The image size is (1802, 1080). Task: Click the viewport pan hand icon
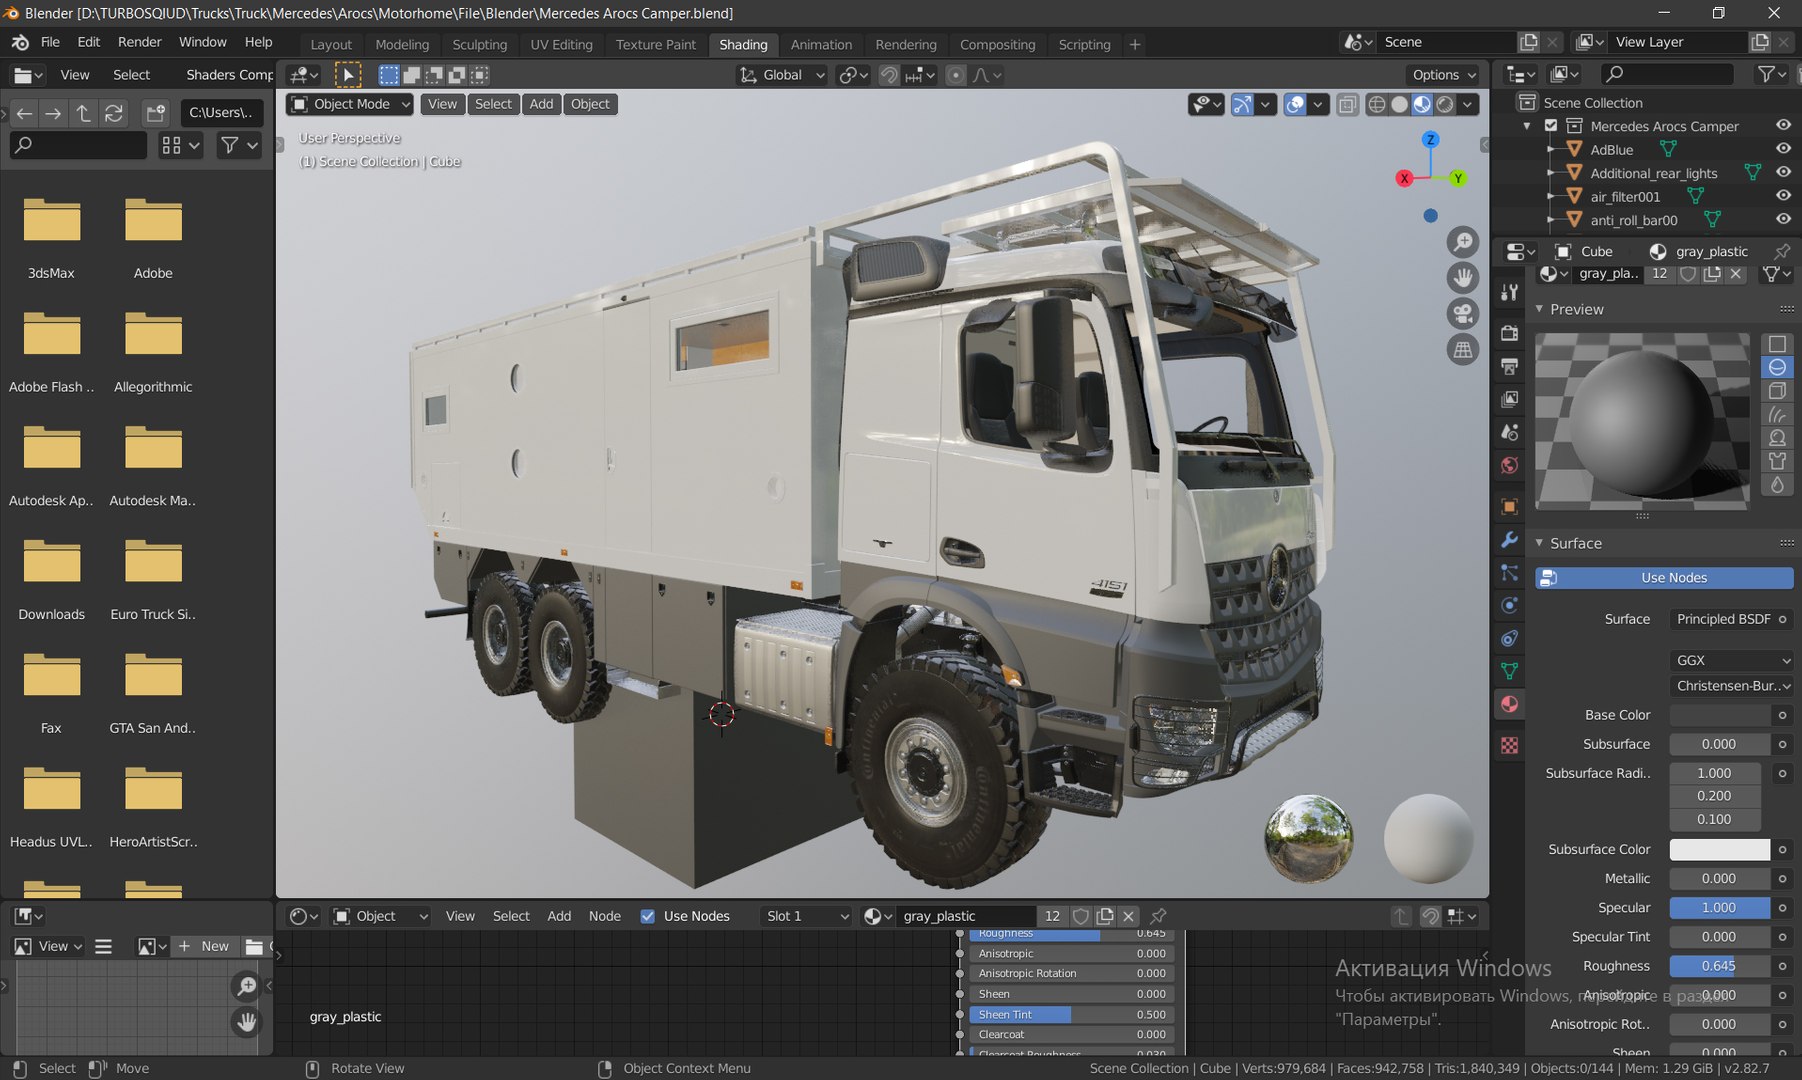pos(1463,277)
